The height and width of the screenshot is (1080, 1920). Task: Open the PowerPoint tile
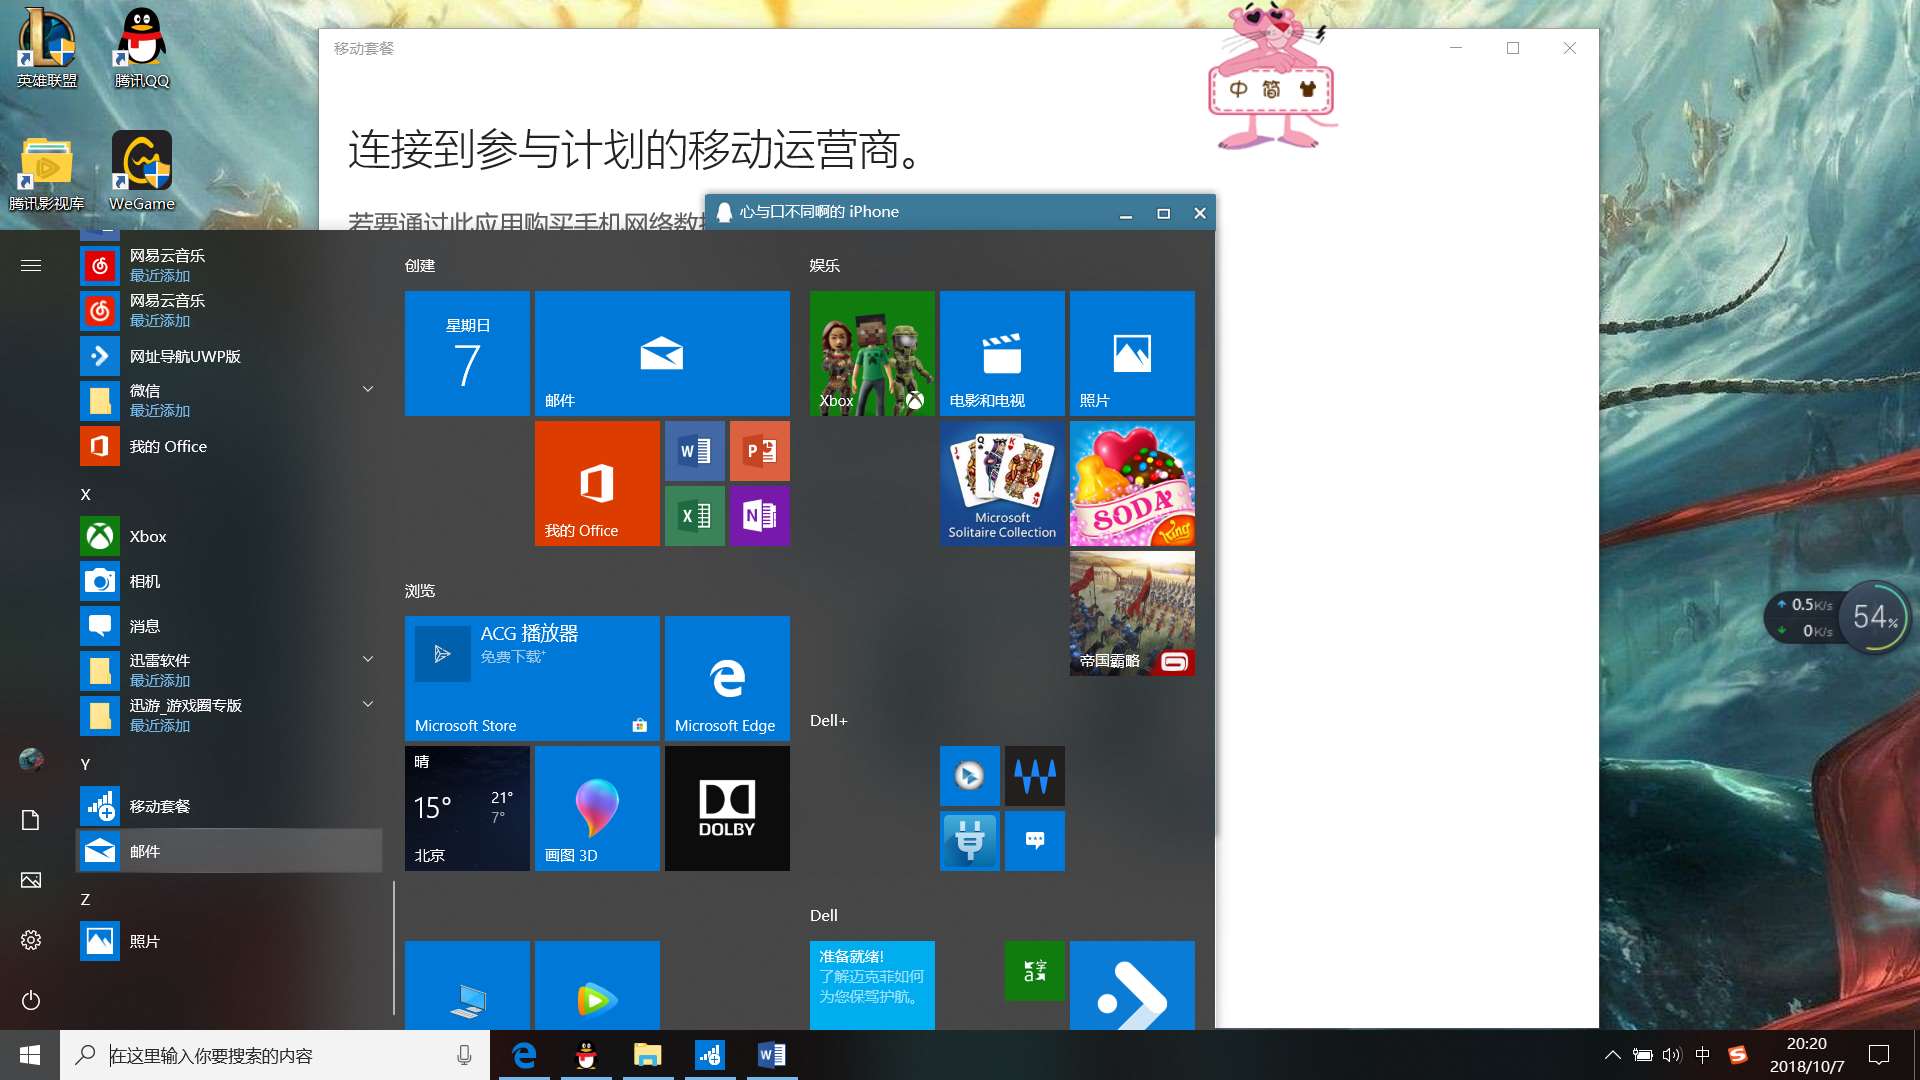pyautogui.click(x=760, y=451)
